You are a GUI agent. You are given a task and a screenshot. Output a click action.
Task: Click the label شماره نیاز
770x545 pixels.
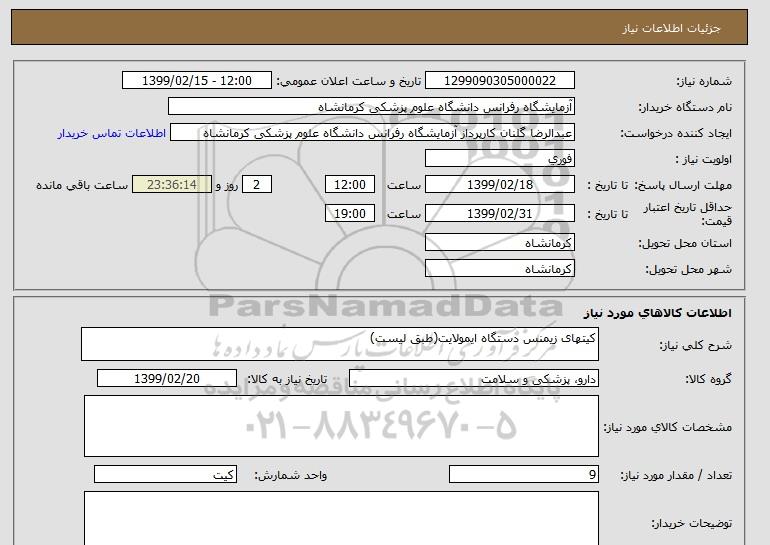pyautogui.click(x=704, y=81)
